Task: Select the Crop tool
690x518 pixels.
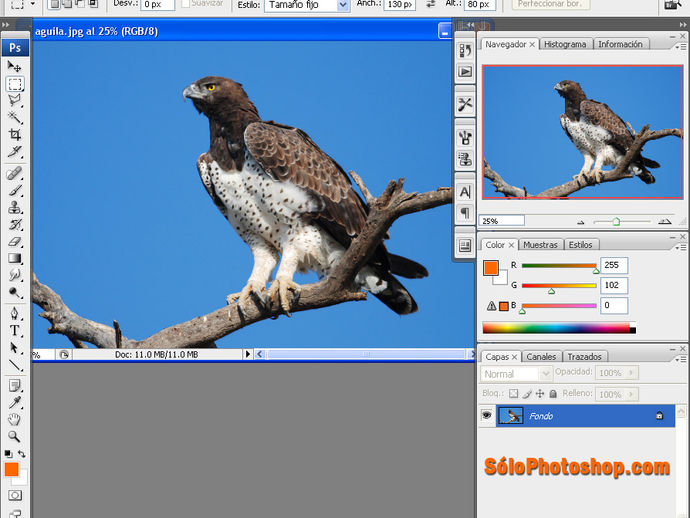Action: click(15, 134)
